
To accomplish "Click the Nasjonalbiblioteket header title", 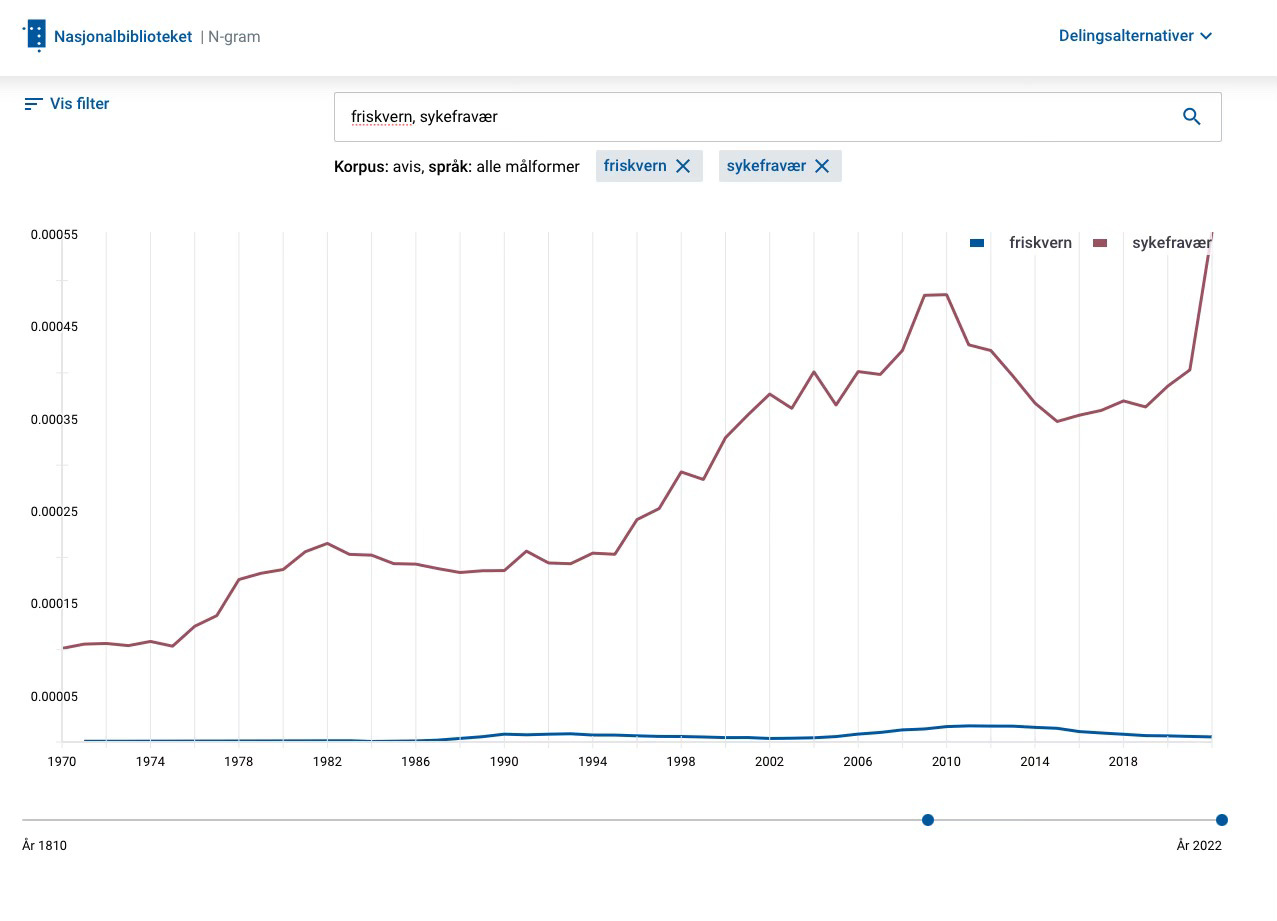I will point(123,36).
